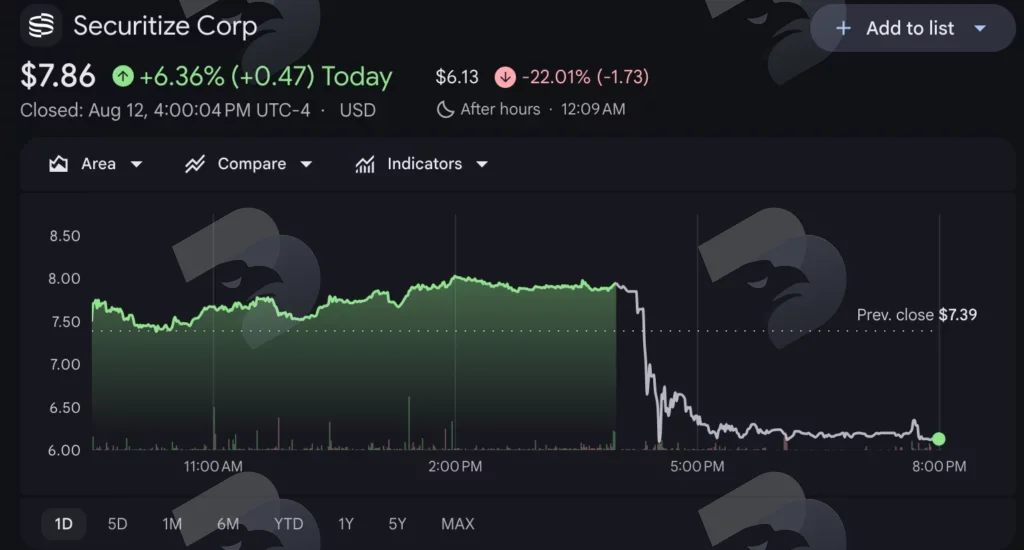Screen dimensions: 1024x550
Task: Expand the Compare dropdown arrow
Action: tap(306, 165)
